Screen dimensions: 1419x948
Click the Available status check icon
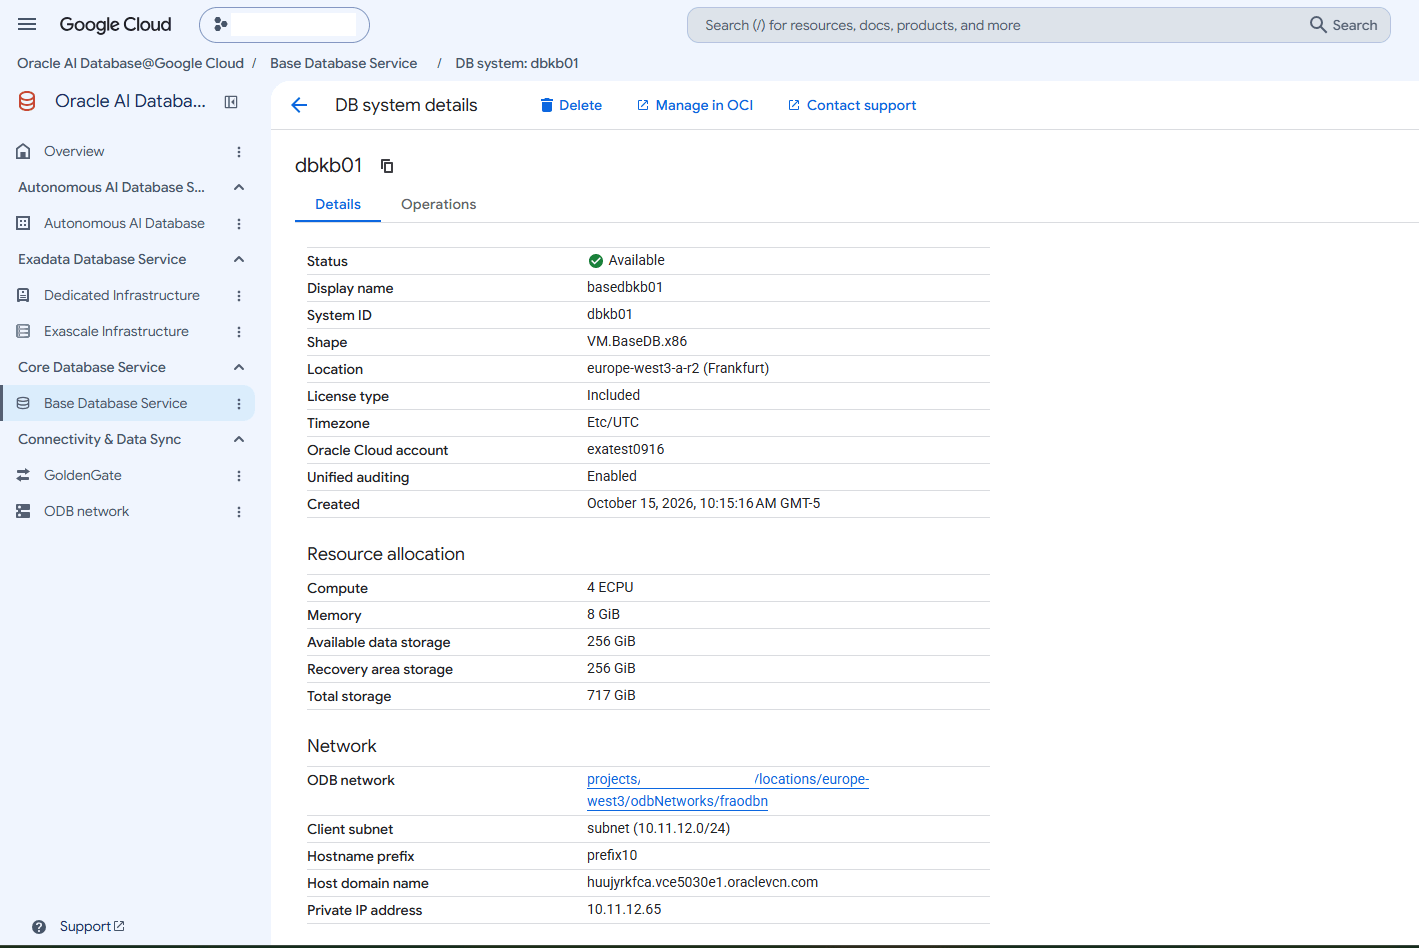point(596,261)
